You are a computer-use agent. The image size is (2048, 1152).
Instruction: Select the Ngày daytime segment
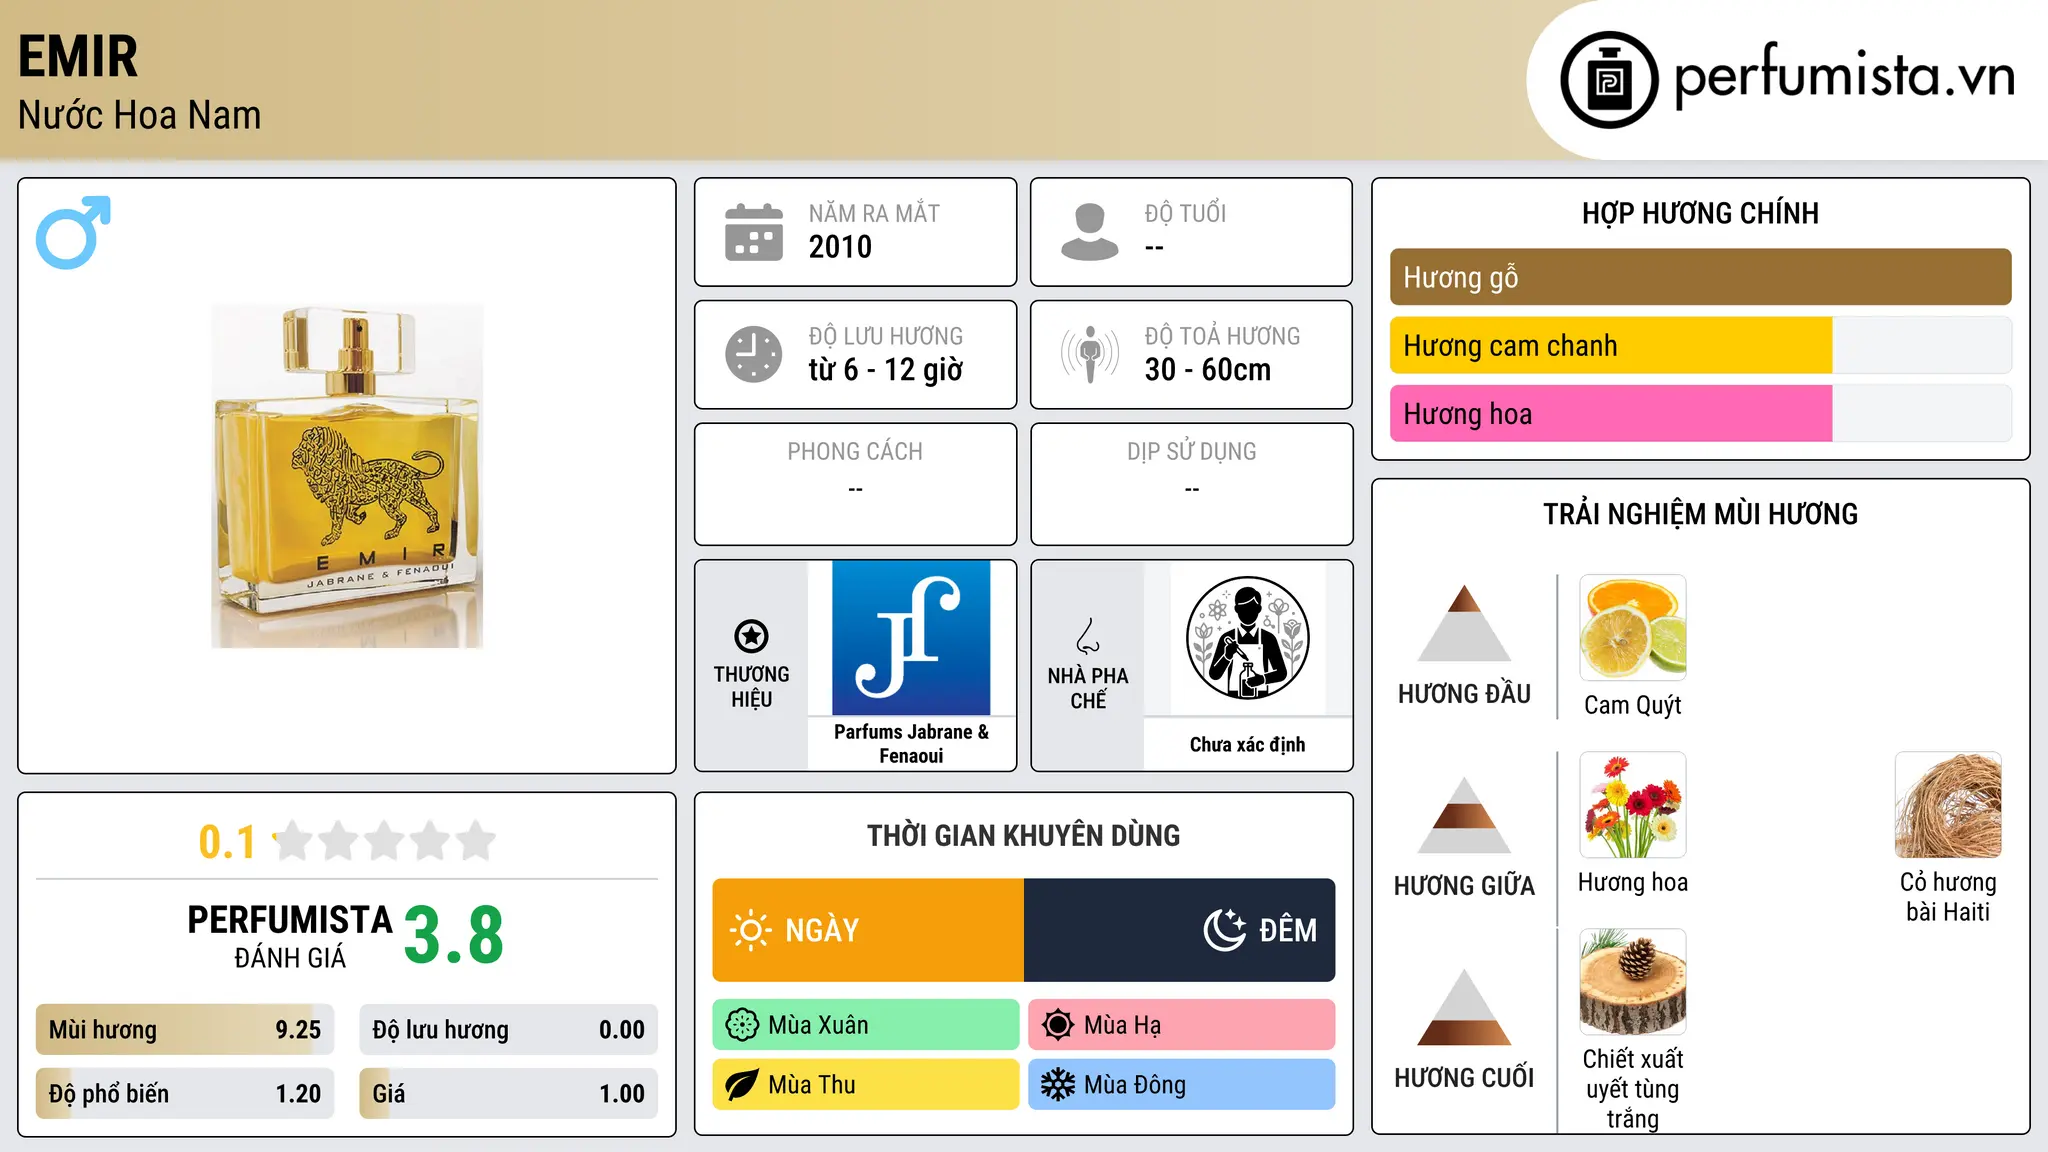pos(868,930)
